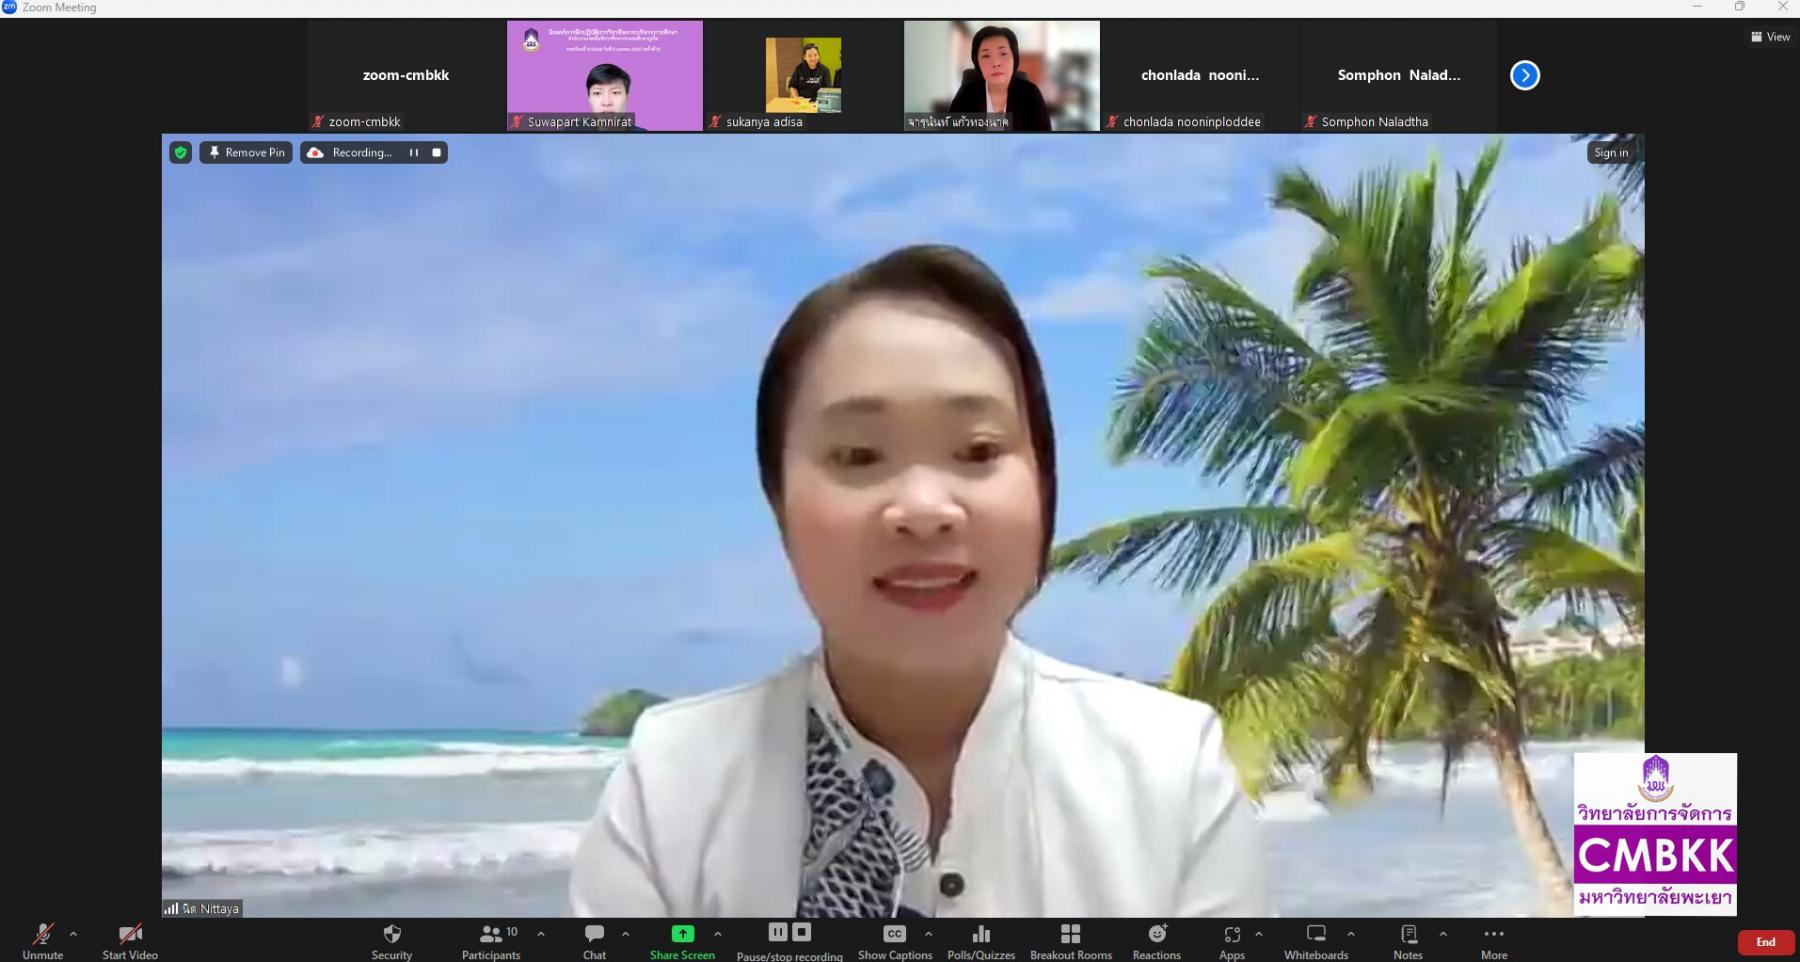This screenshot has height=962, width=1800.
Task: Open Breakout Rooms
Action: coord(1071,941)
